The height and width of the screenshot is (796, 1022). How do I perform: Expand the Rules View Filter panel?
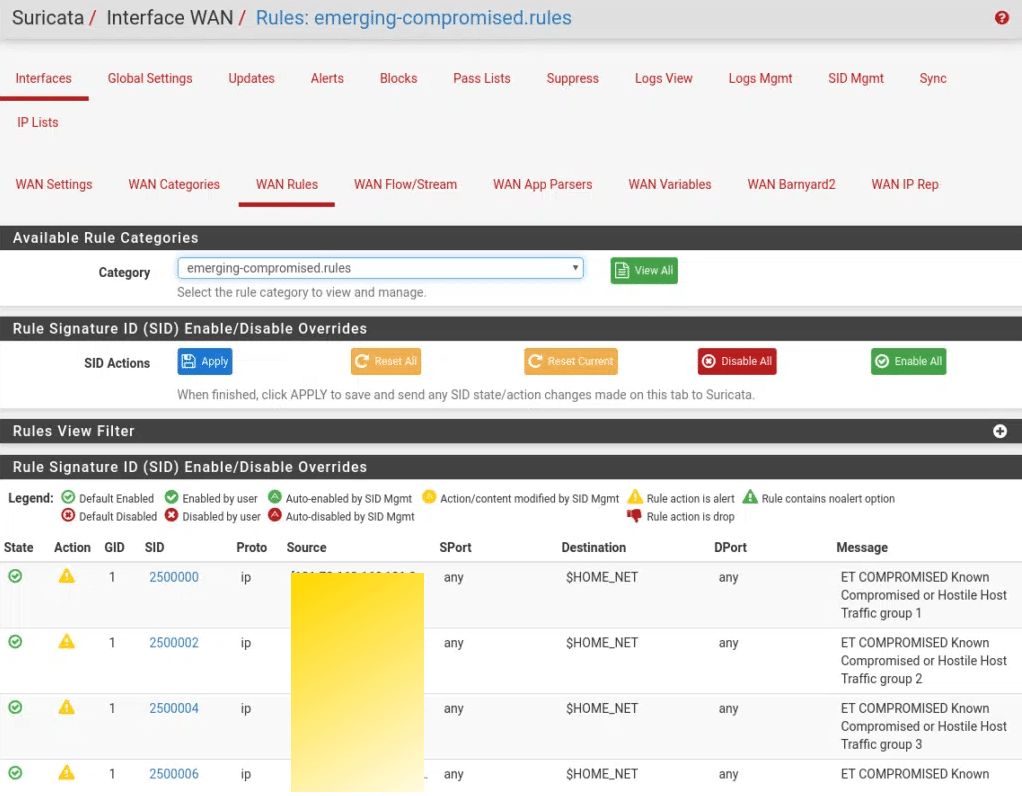999,431
